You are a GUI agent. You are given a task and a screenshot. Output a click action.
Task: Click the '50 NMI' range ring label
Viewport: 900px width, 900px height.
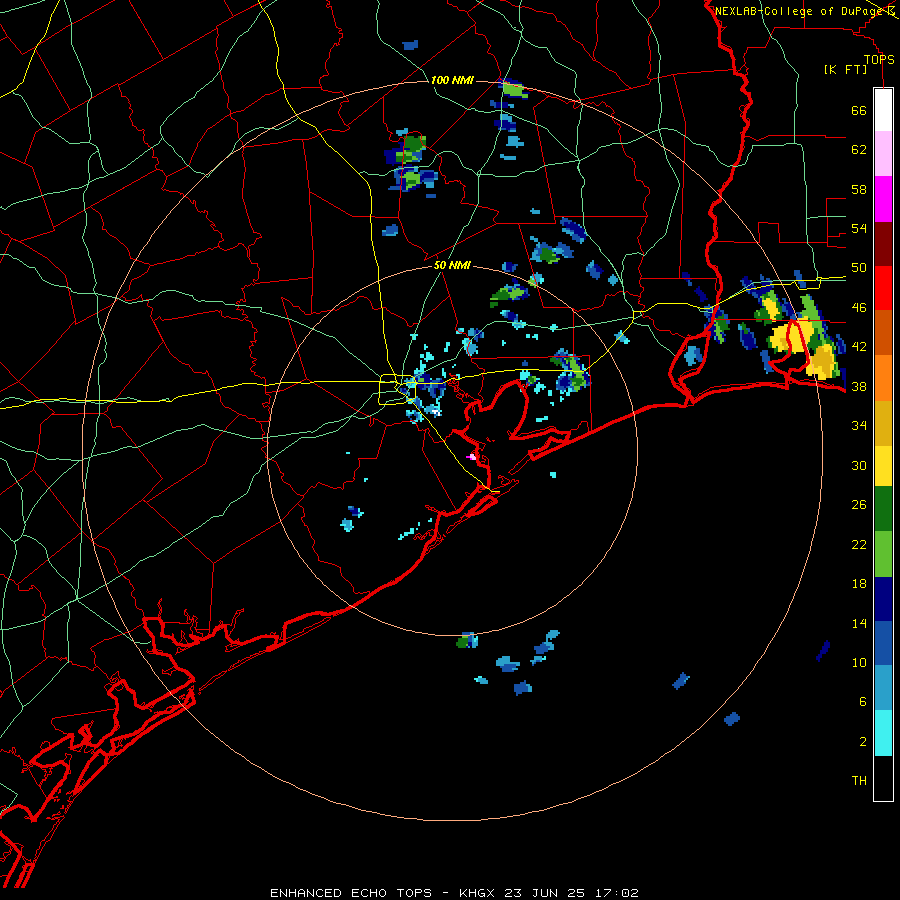tap(452, 265)
